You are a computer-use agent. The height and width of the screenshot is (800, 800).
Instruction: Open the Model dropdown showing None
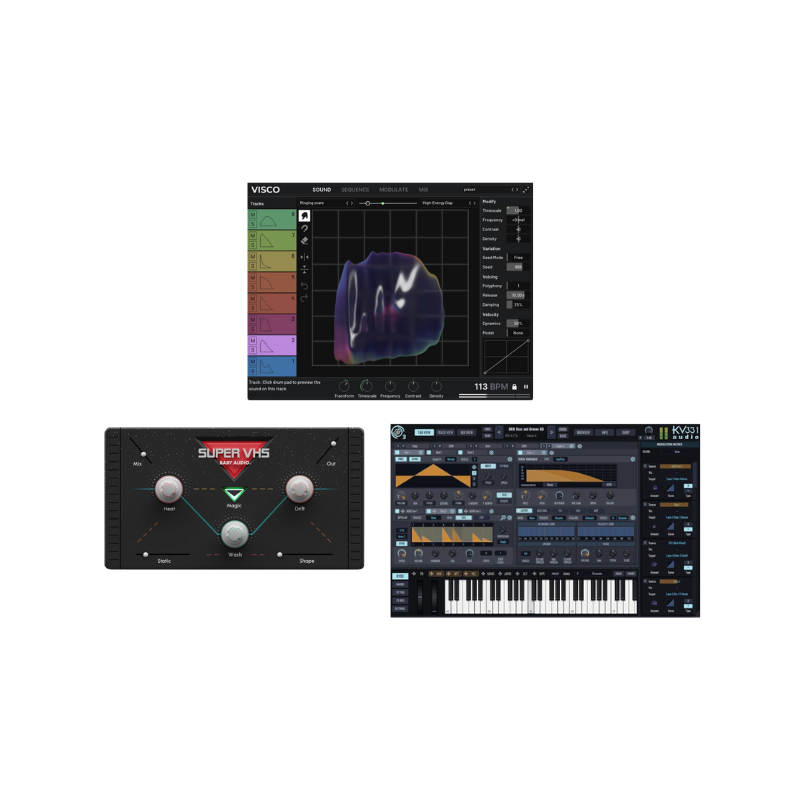tap(520, 333)
